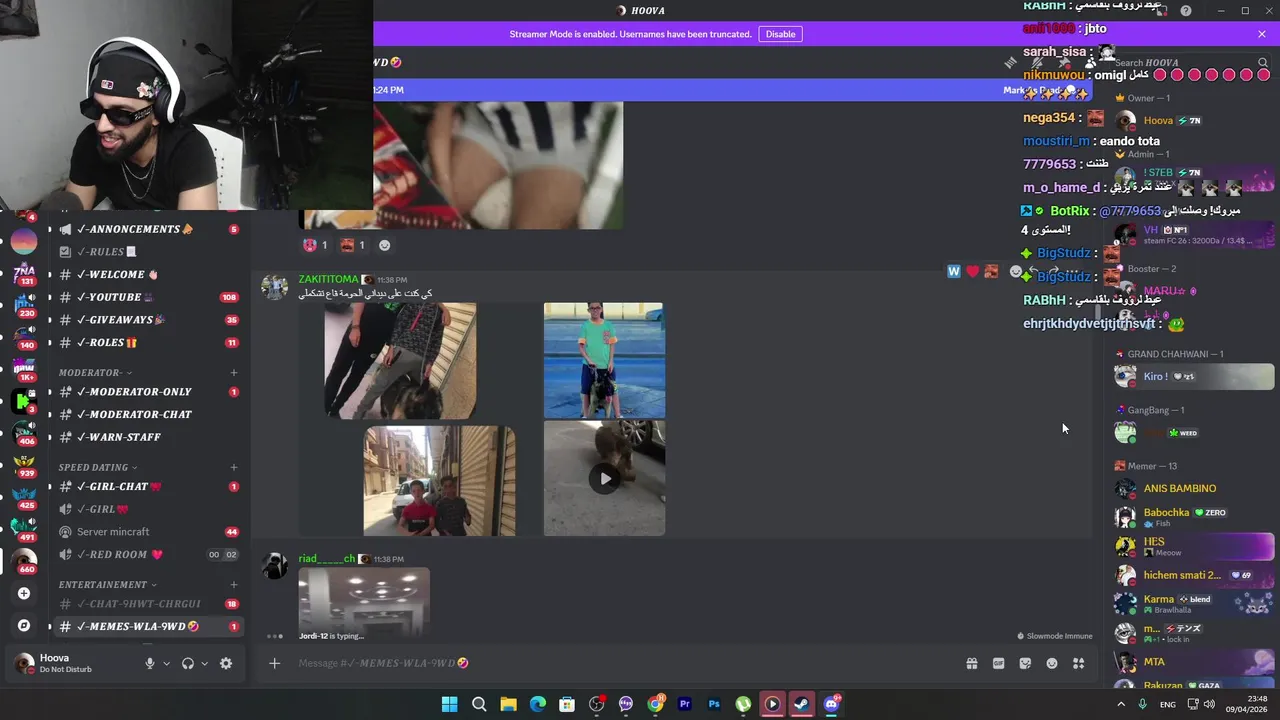Image resolution: width=1280 pixels, height=720 pixels.
Task: Open Photoshop from taskbar
Action: 714,704
